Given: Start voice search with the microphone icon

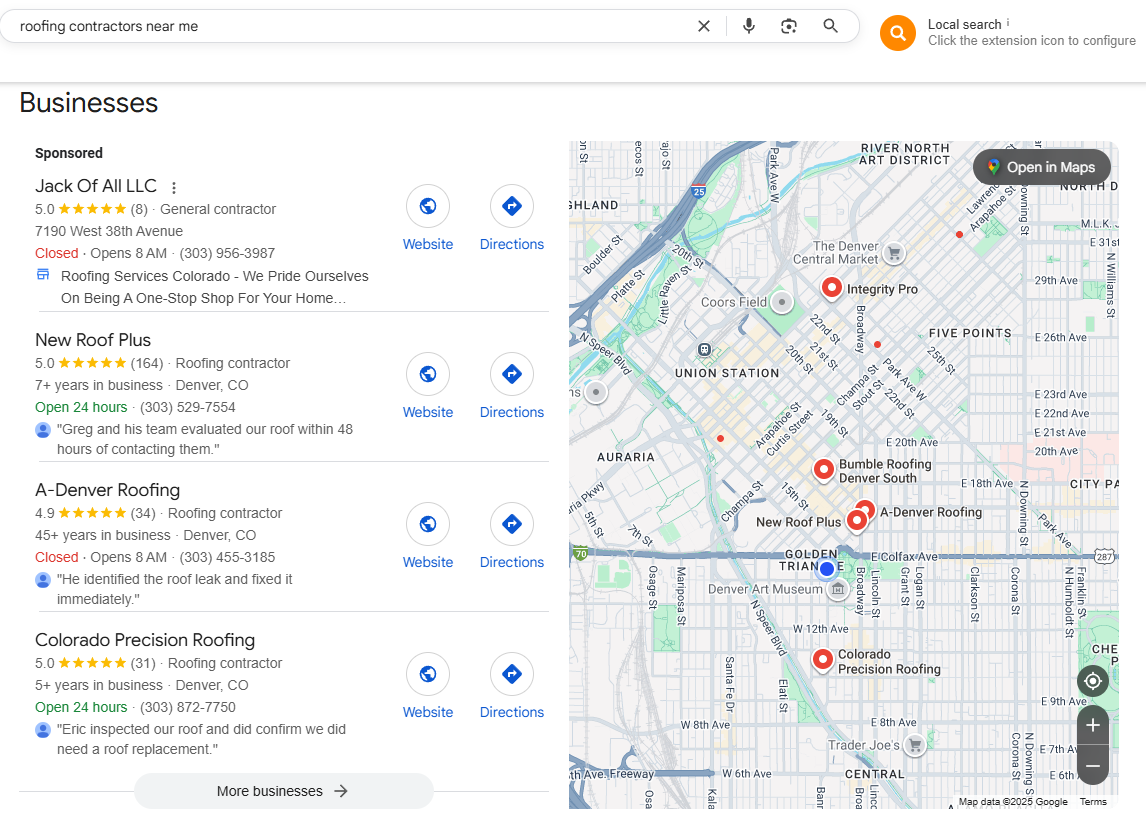Looking at the screenshot, I should click(x=748, y=26).
